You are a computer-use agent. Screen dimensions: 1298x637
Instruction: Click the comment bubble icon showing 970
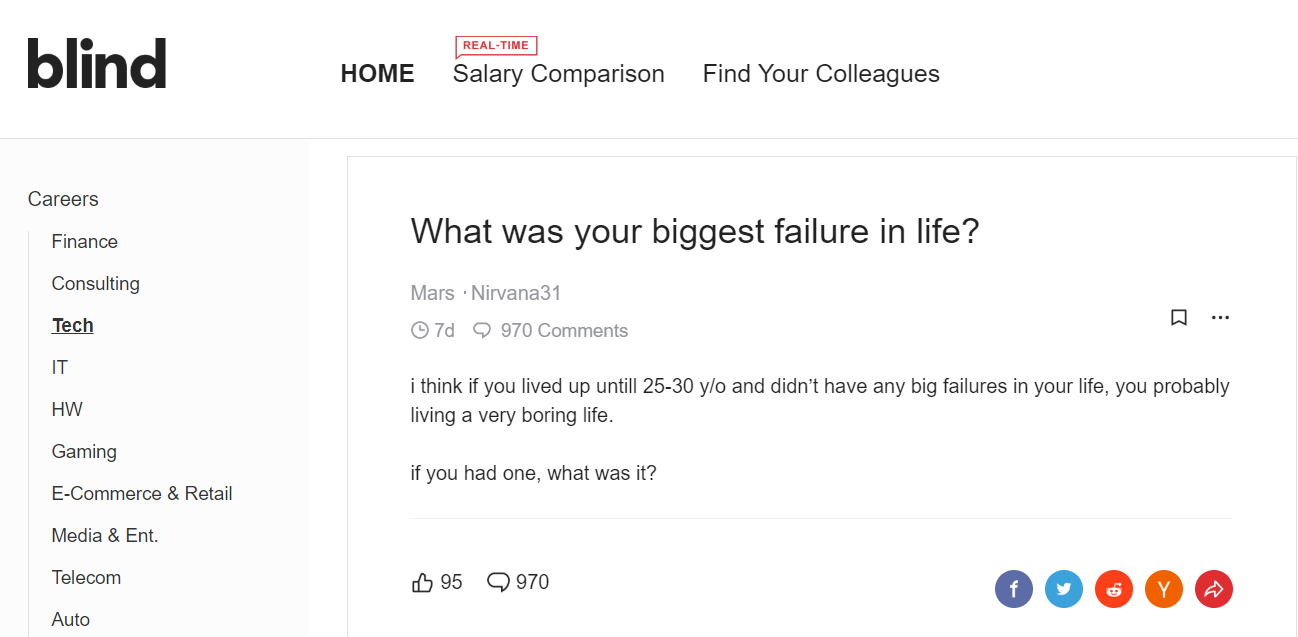pyautogui.click(x=498, y=582)
